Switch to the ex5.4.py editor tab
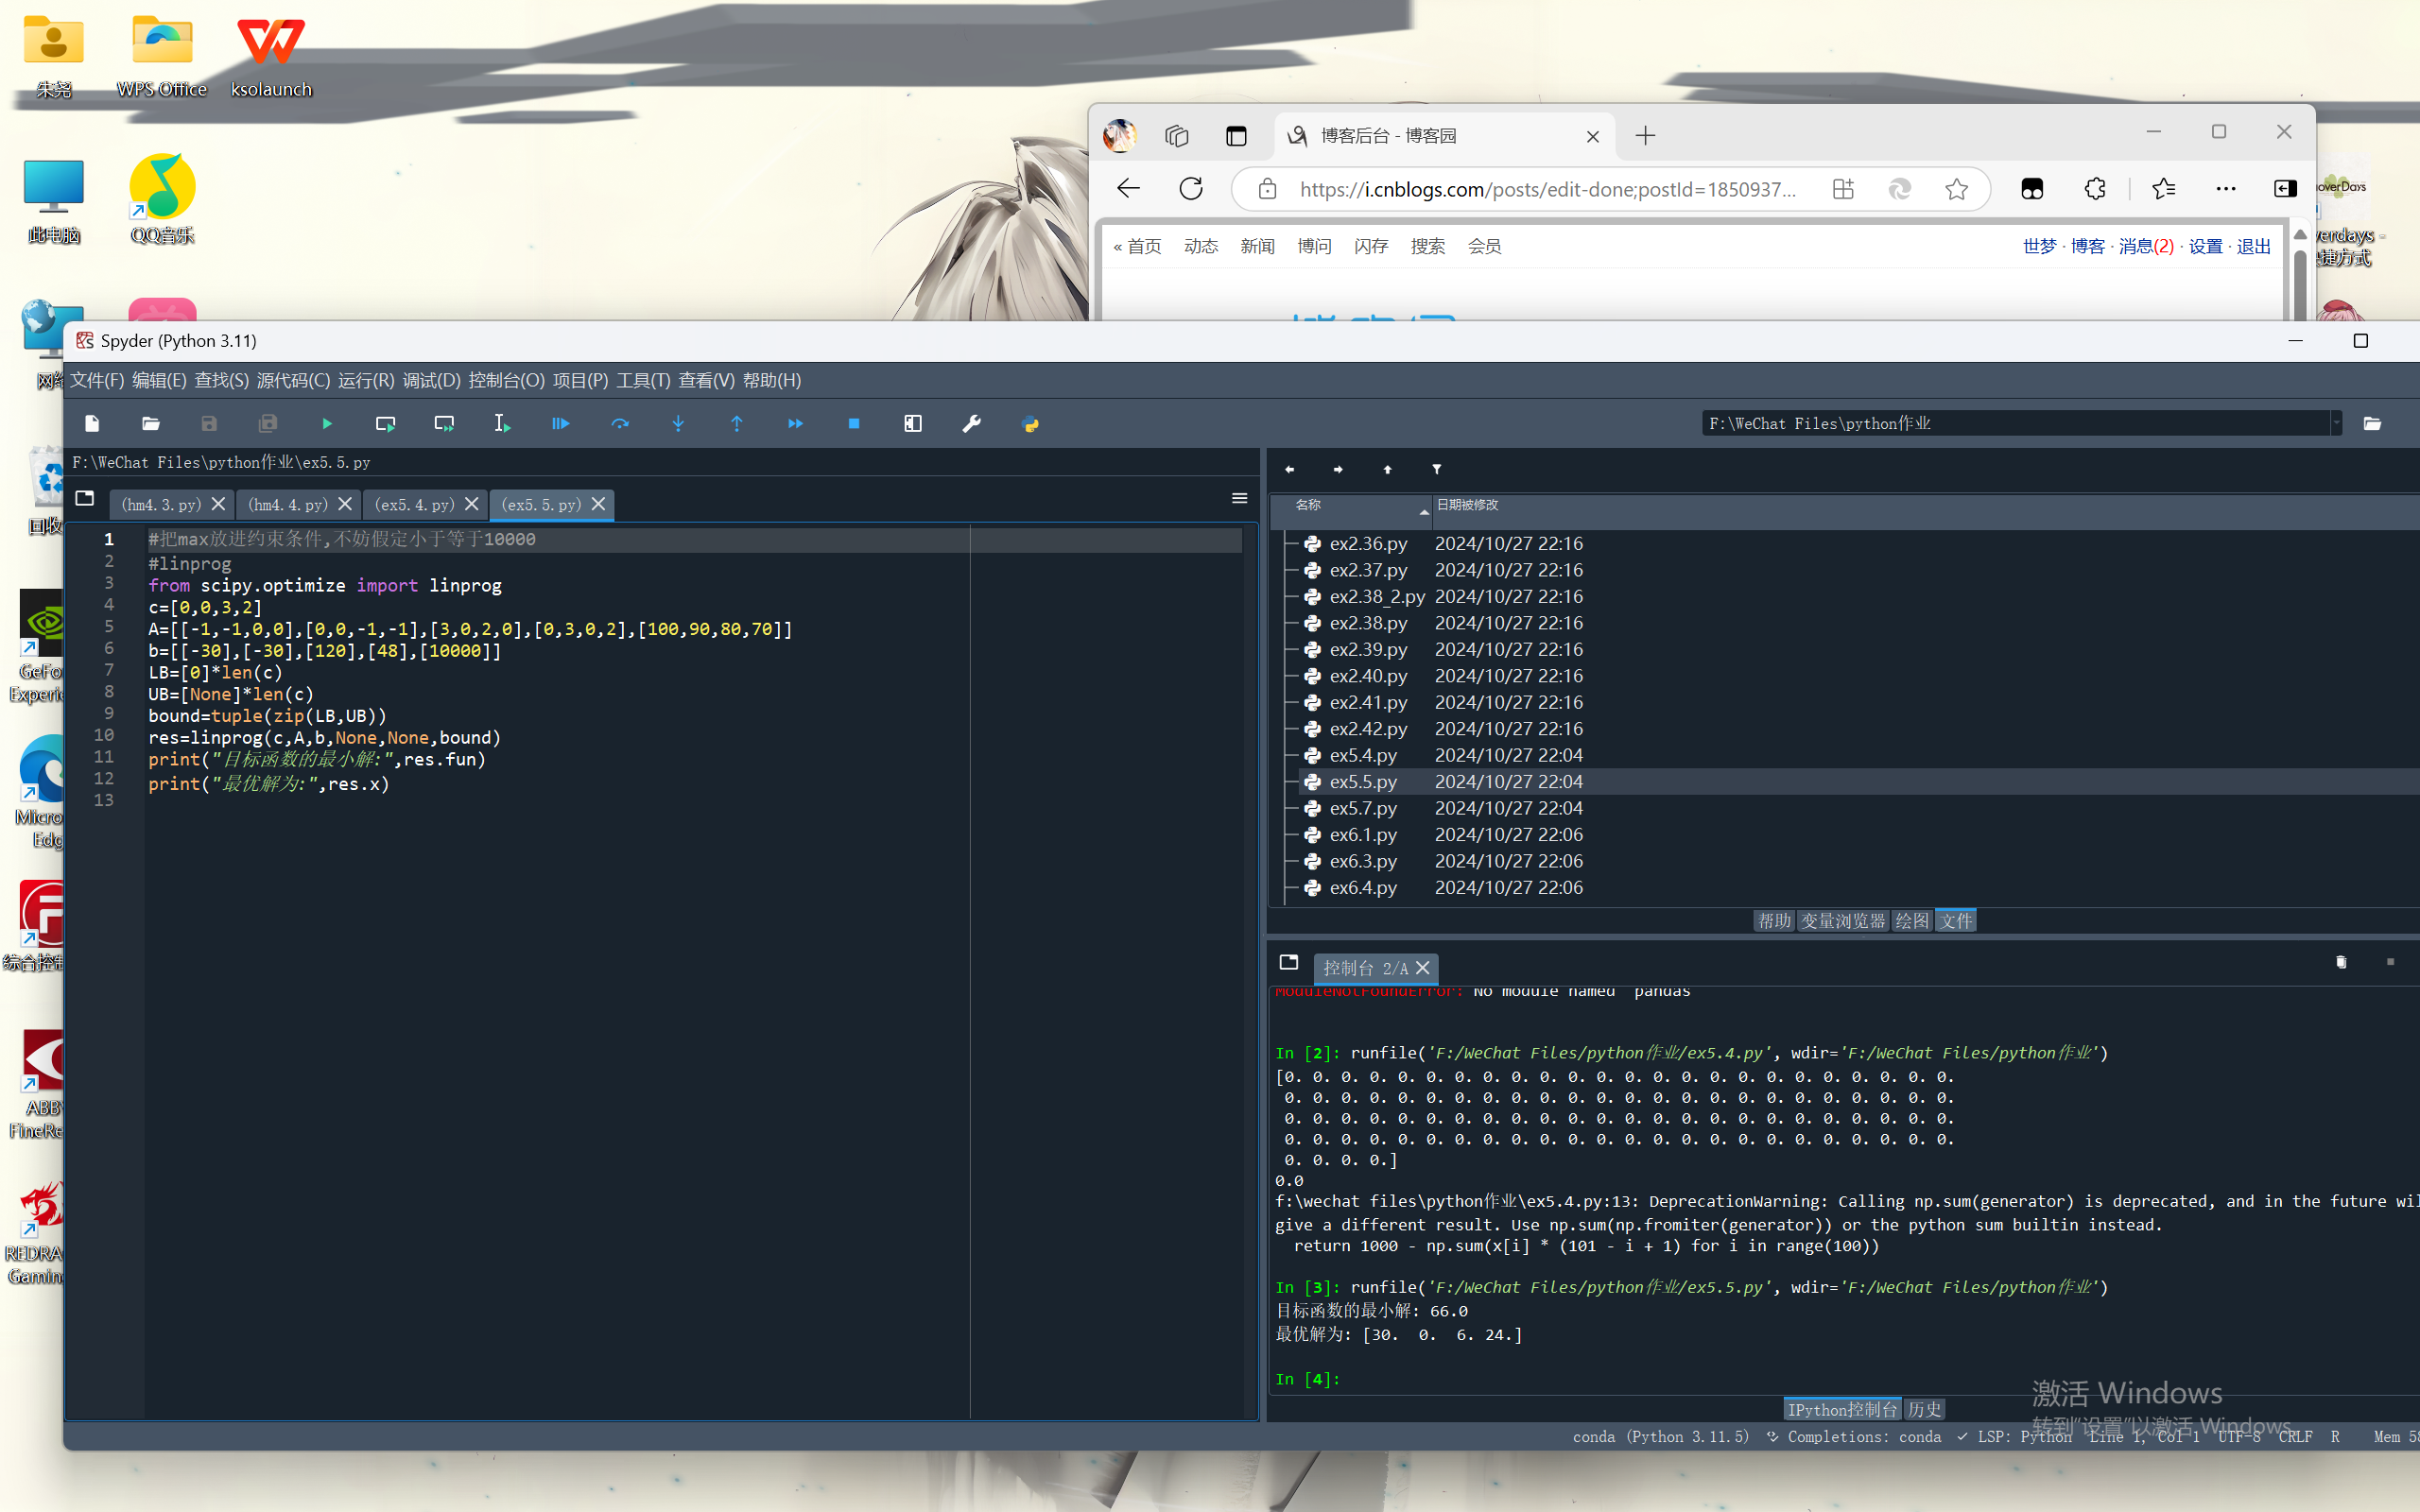 [414, 505]
